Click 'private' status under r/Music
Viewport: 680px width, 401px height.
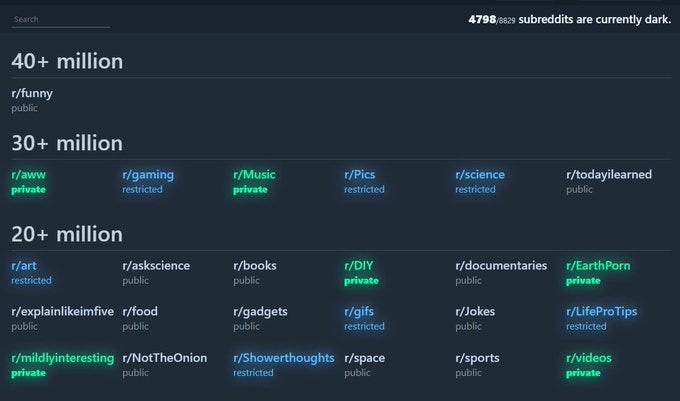pyautogui.click(x=250, y=190)
